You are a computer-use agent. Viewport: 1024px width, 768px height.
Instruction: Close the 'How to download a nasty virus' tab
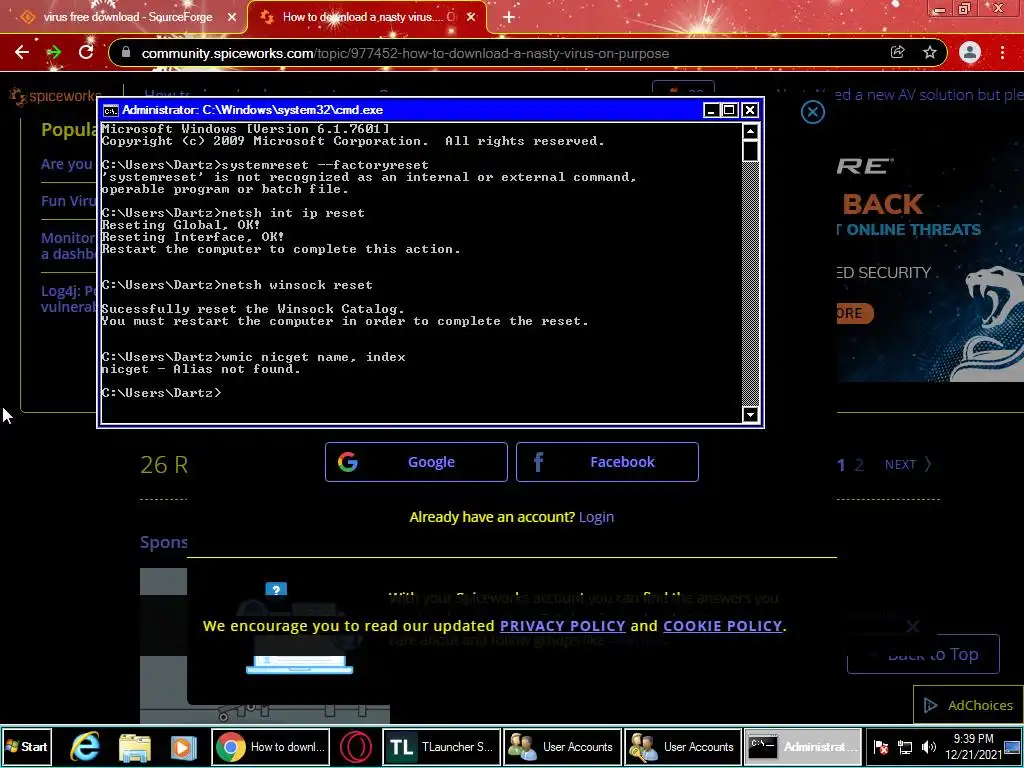pos(471,18)
